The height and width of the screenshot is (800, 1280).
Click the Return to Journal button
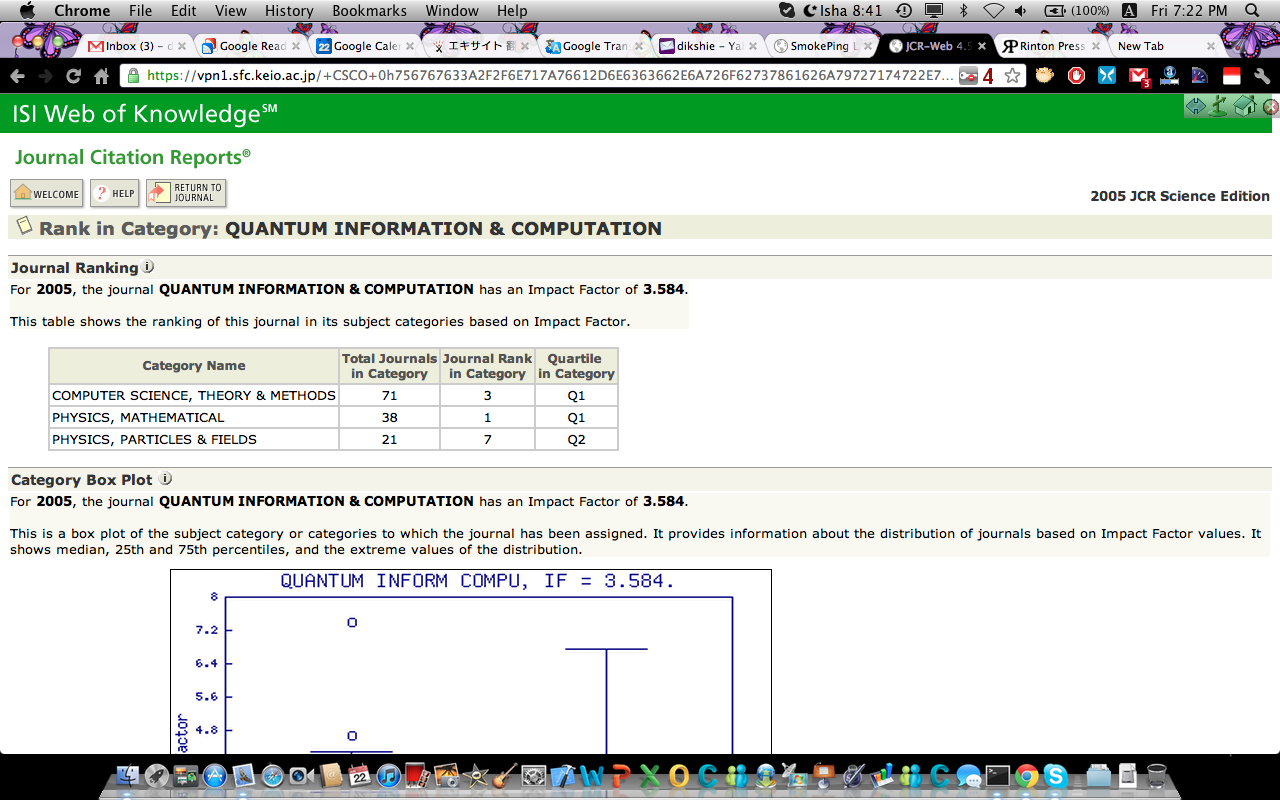[186, 193]
